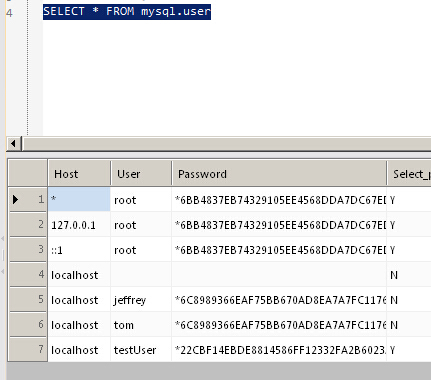Image resolution: width=431 pixels, height=380 pixels.
Task: Select the User column header
Action: (141, 173)
